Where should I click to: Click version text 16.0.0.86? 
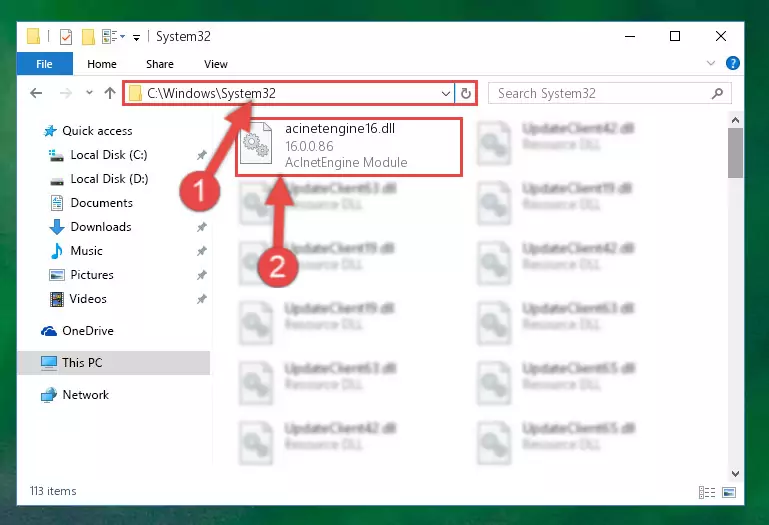click(x=309, y=146)
